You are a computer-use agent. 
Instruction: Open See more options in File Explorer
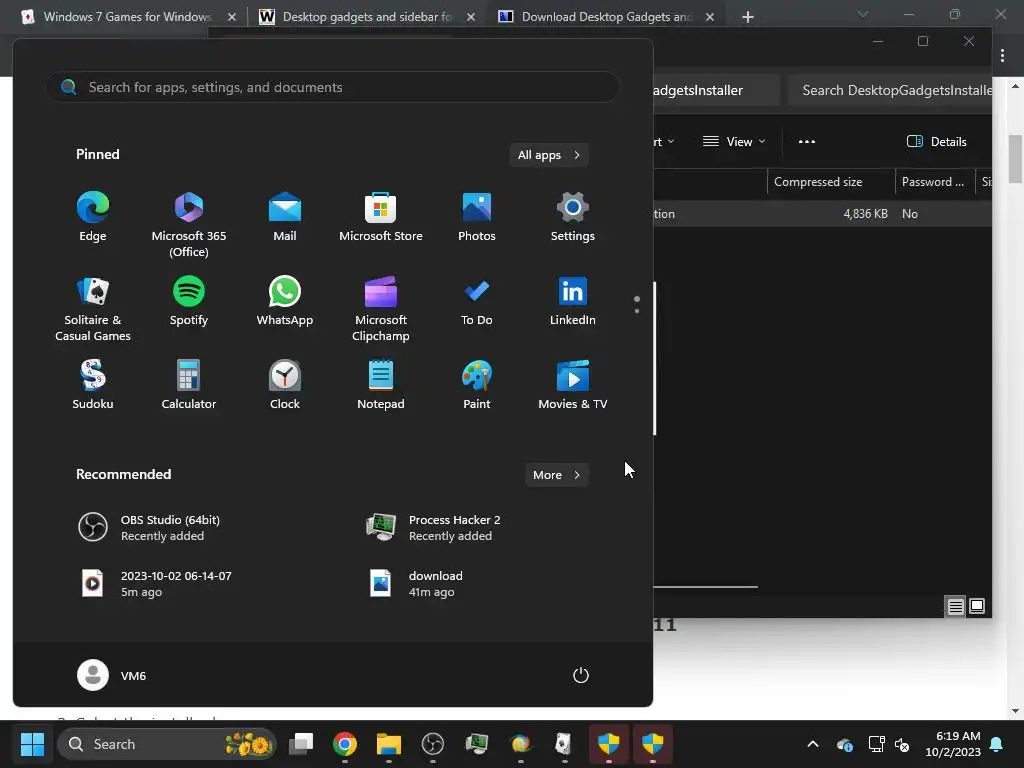pos(807,142)
